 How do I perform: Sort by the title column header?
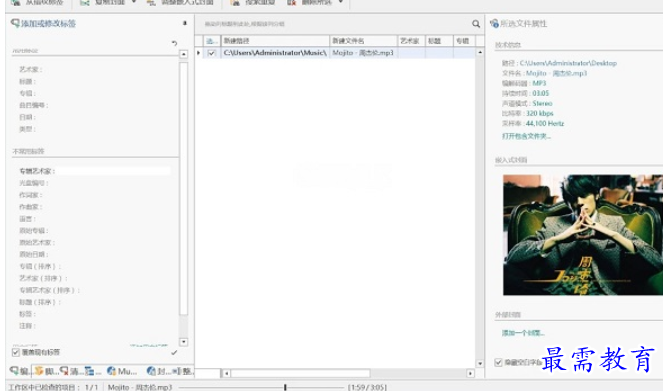click(439, 41)
